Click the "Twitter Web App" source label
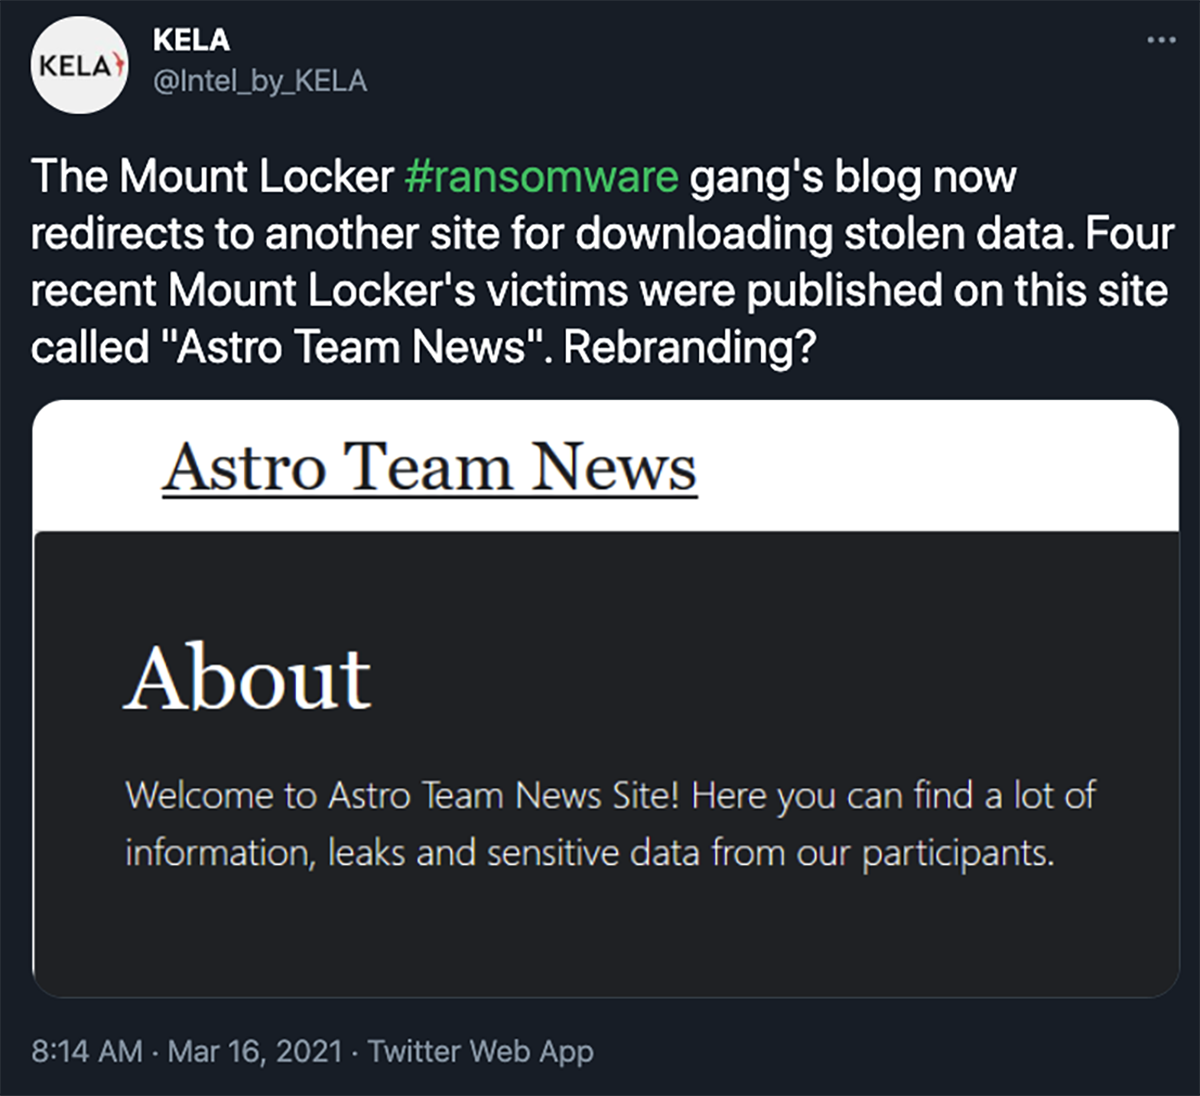This screenshot has height=1096, width=1200. (x=480, y=1051)
